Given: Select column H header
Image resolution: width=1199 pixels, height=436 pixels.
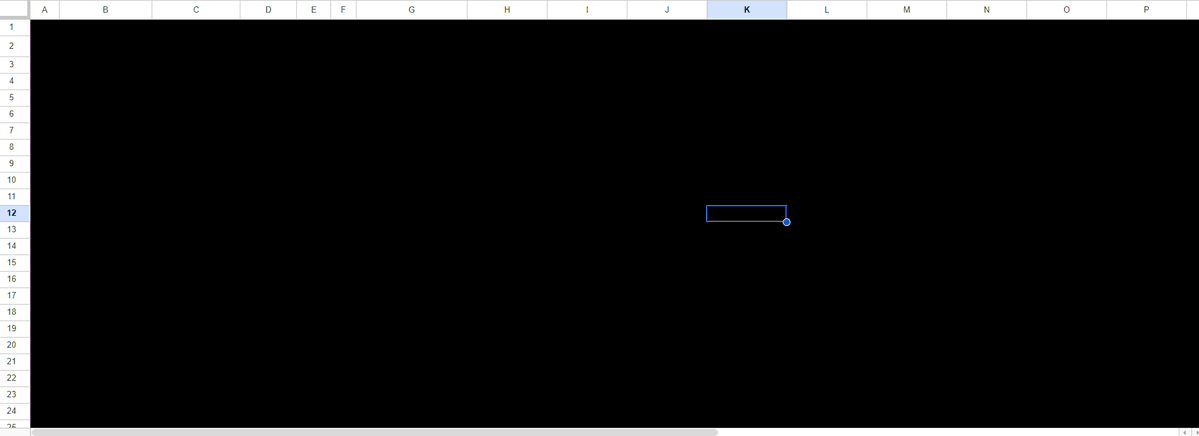Looking at the screenshot, I should 507,9.
